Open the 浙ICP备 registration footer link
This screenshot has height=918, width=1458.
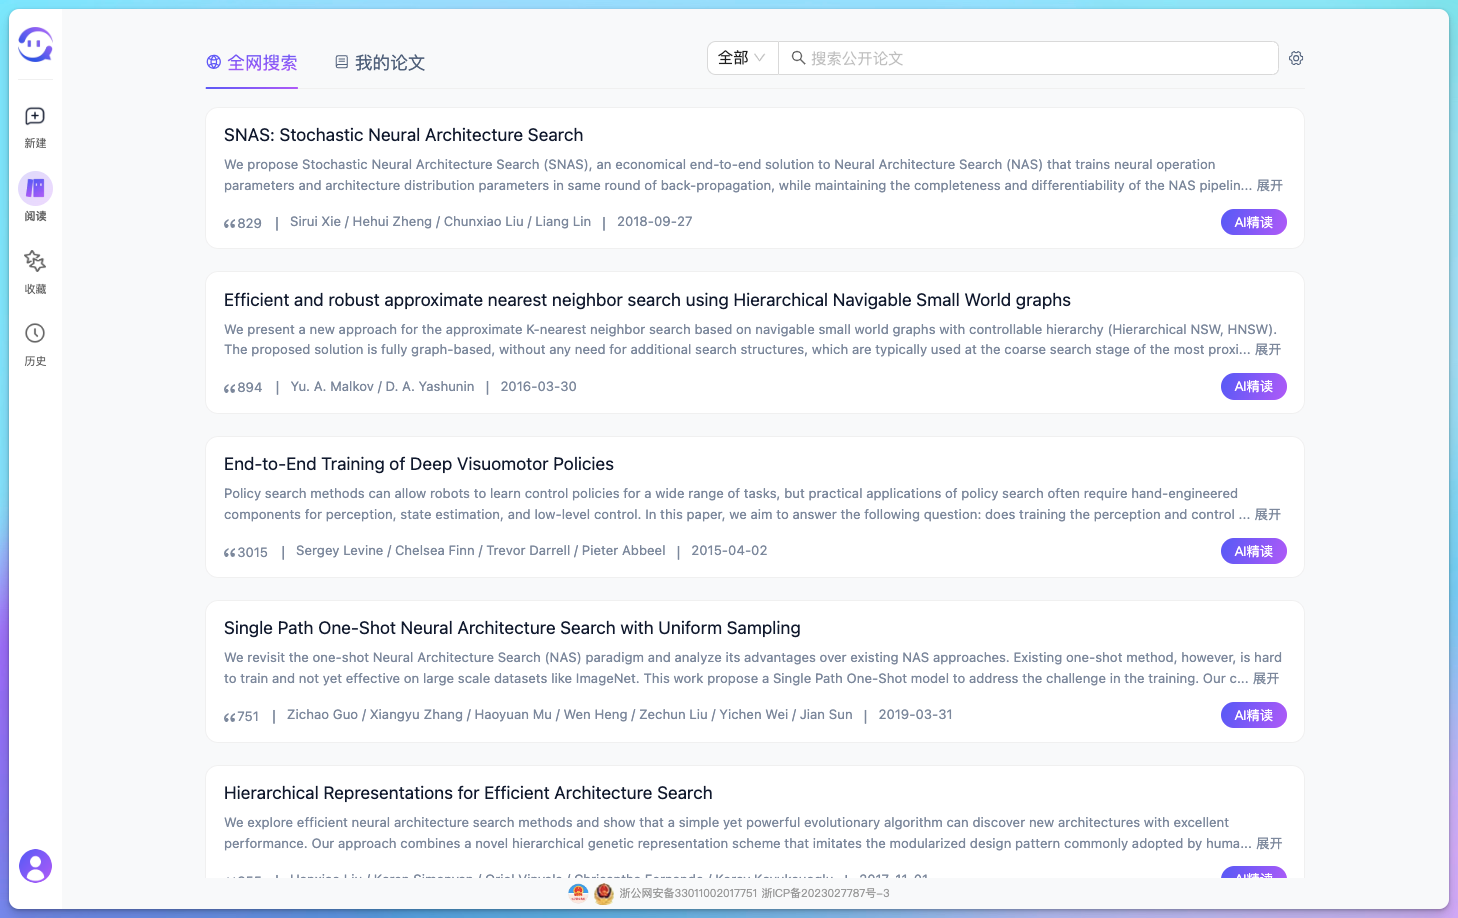825,893
